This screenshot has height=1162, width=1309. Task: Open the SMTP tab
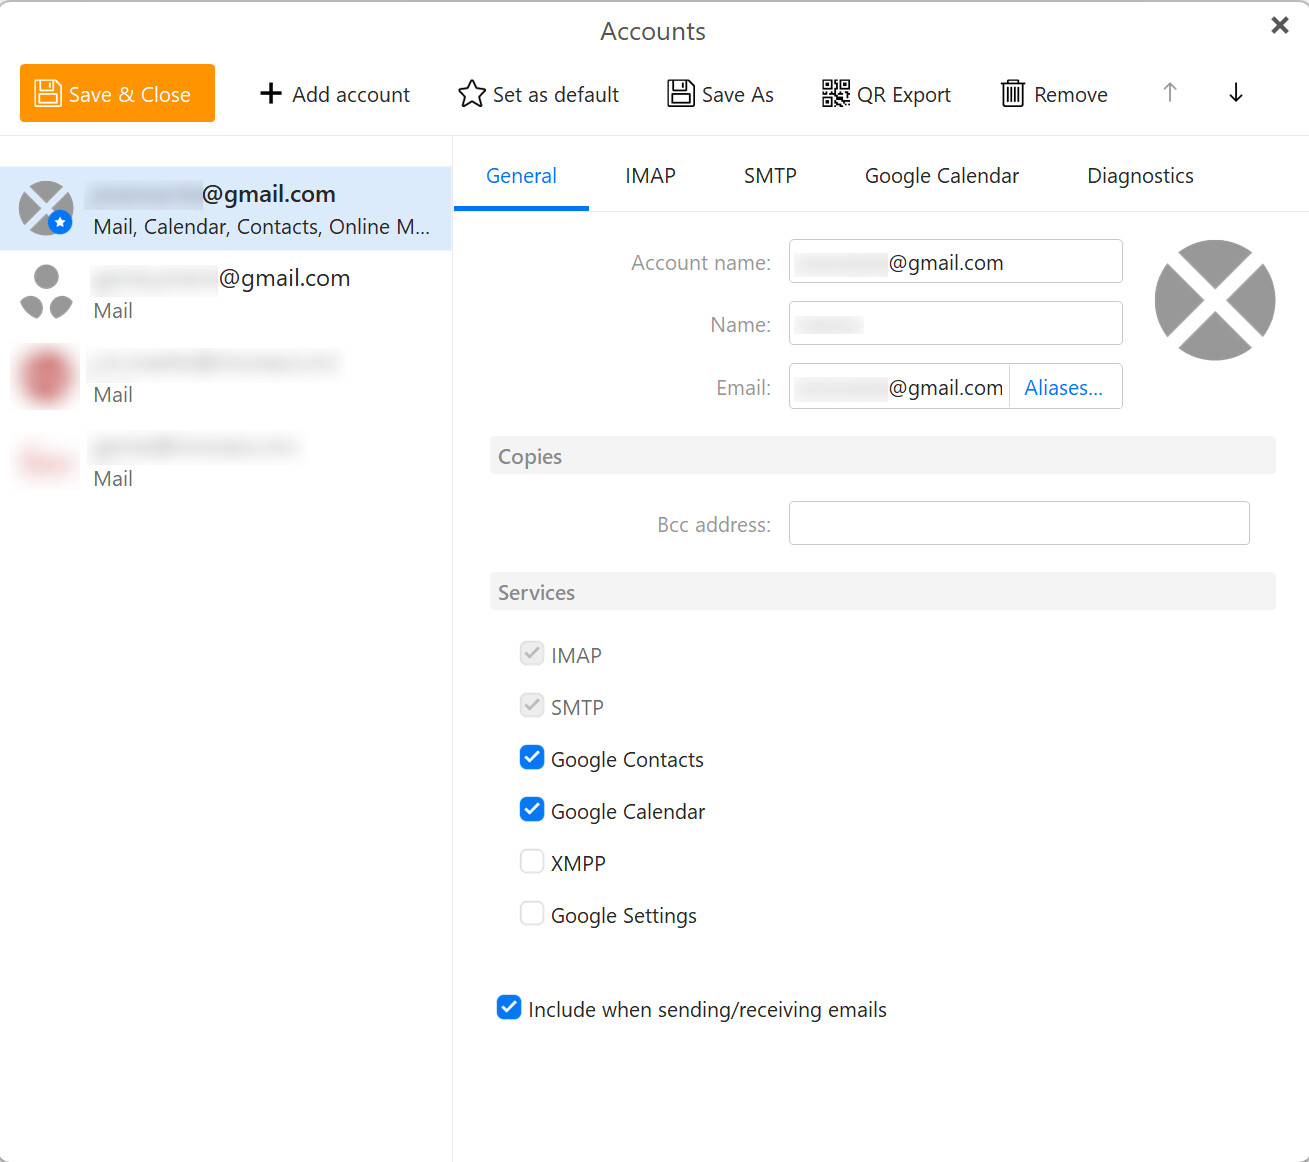click(x=769, y=176)
